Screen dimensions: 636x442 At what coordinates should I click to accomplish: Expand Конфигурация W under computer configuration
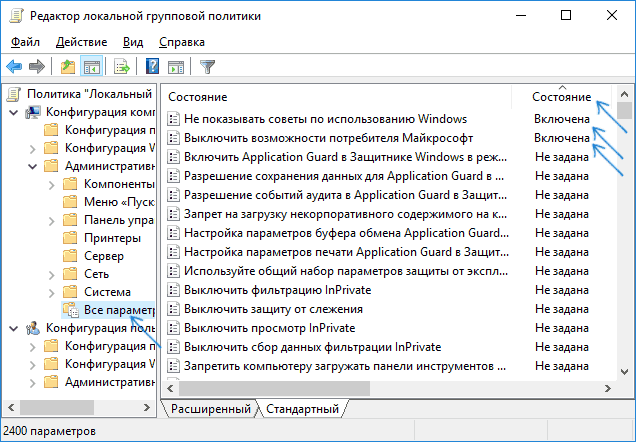[33, 148]
